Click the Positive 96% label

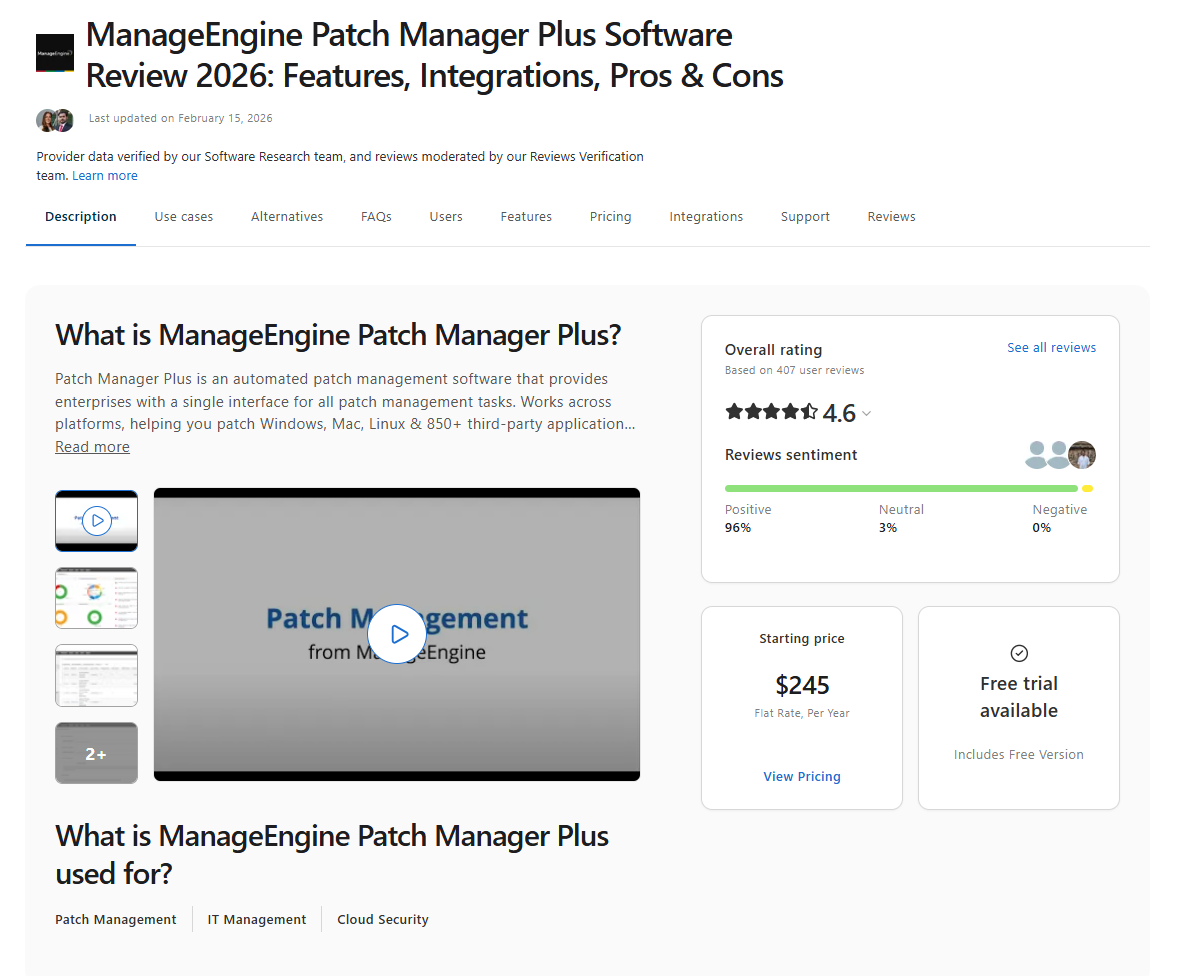click(748, 518)
